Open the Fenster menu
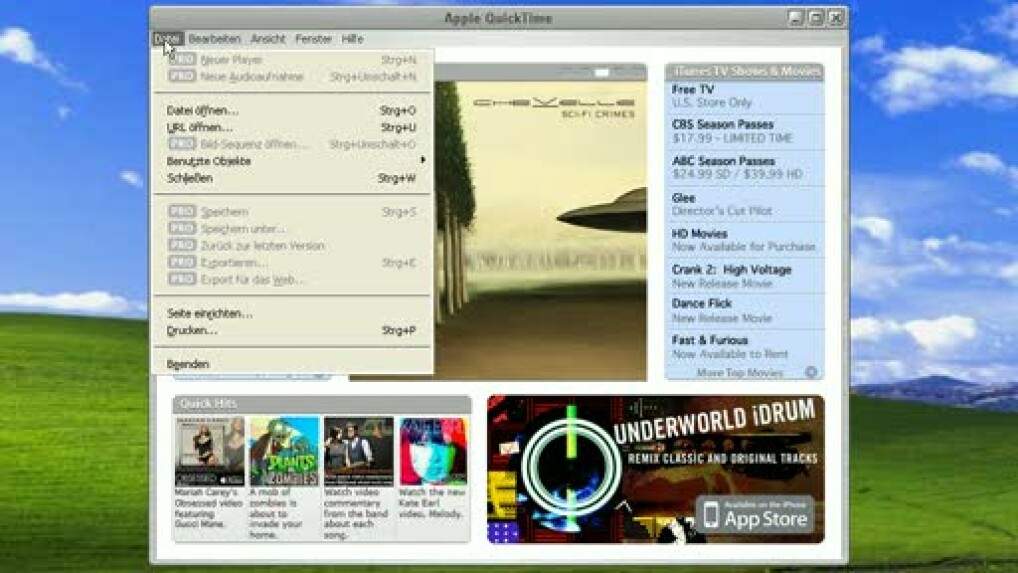 [313, 39]
